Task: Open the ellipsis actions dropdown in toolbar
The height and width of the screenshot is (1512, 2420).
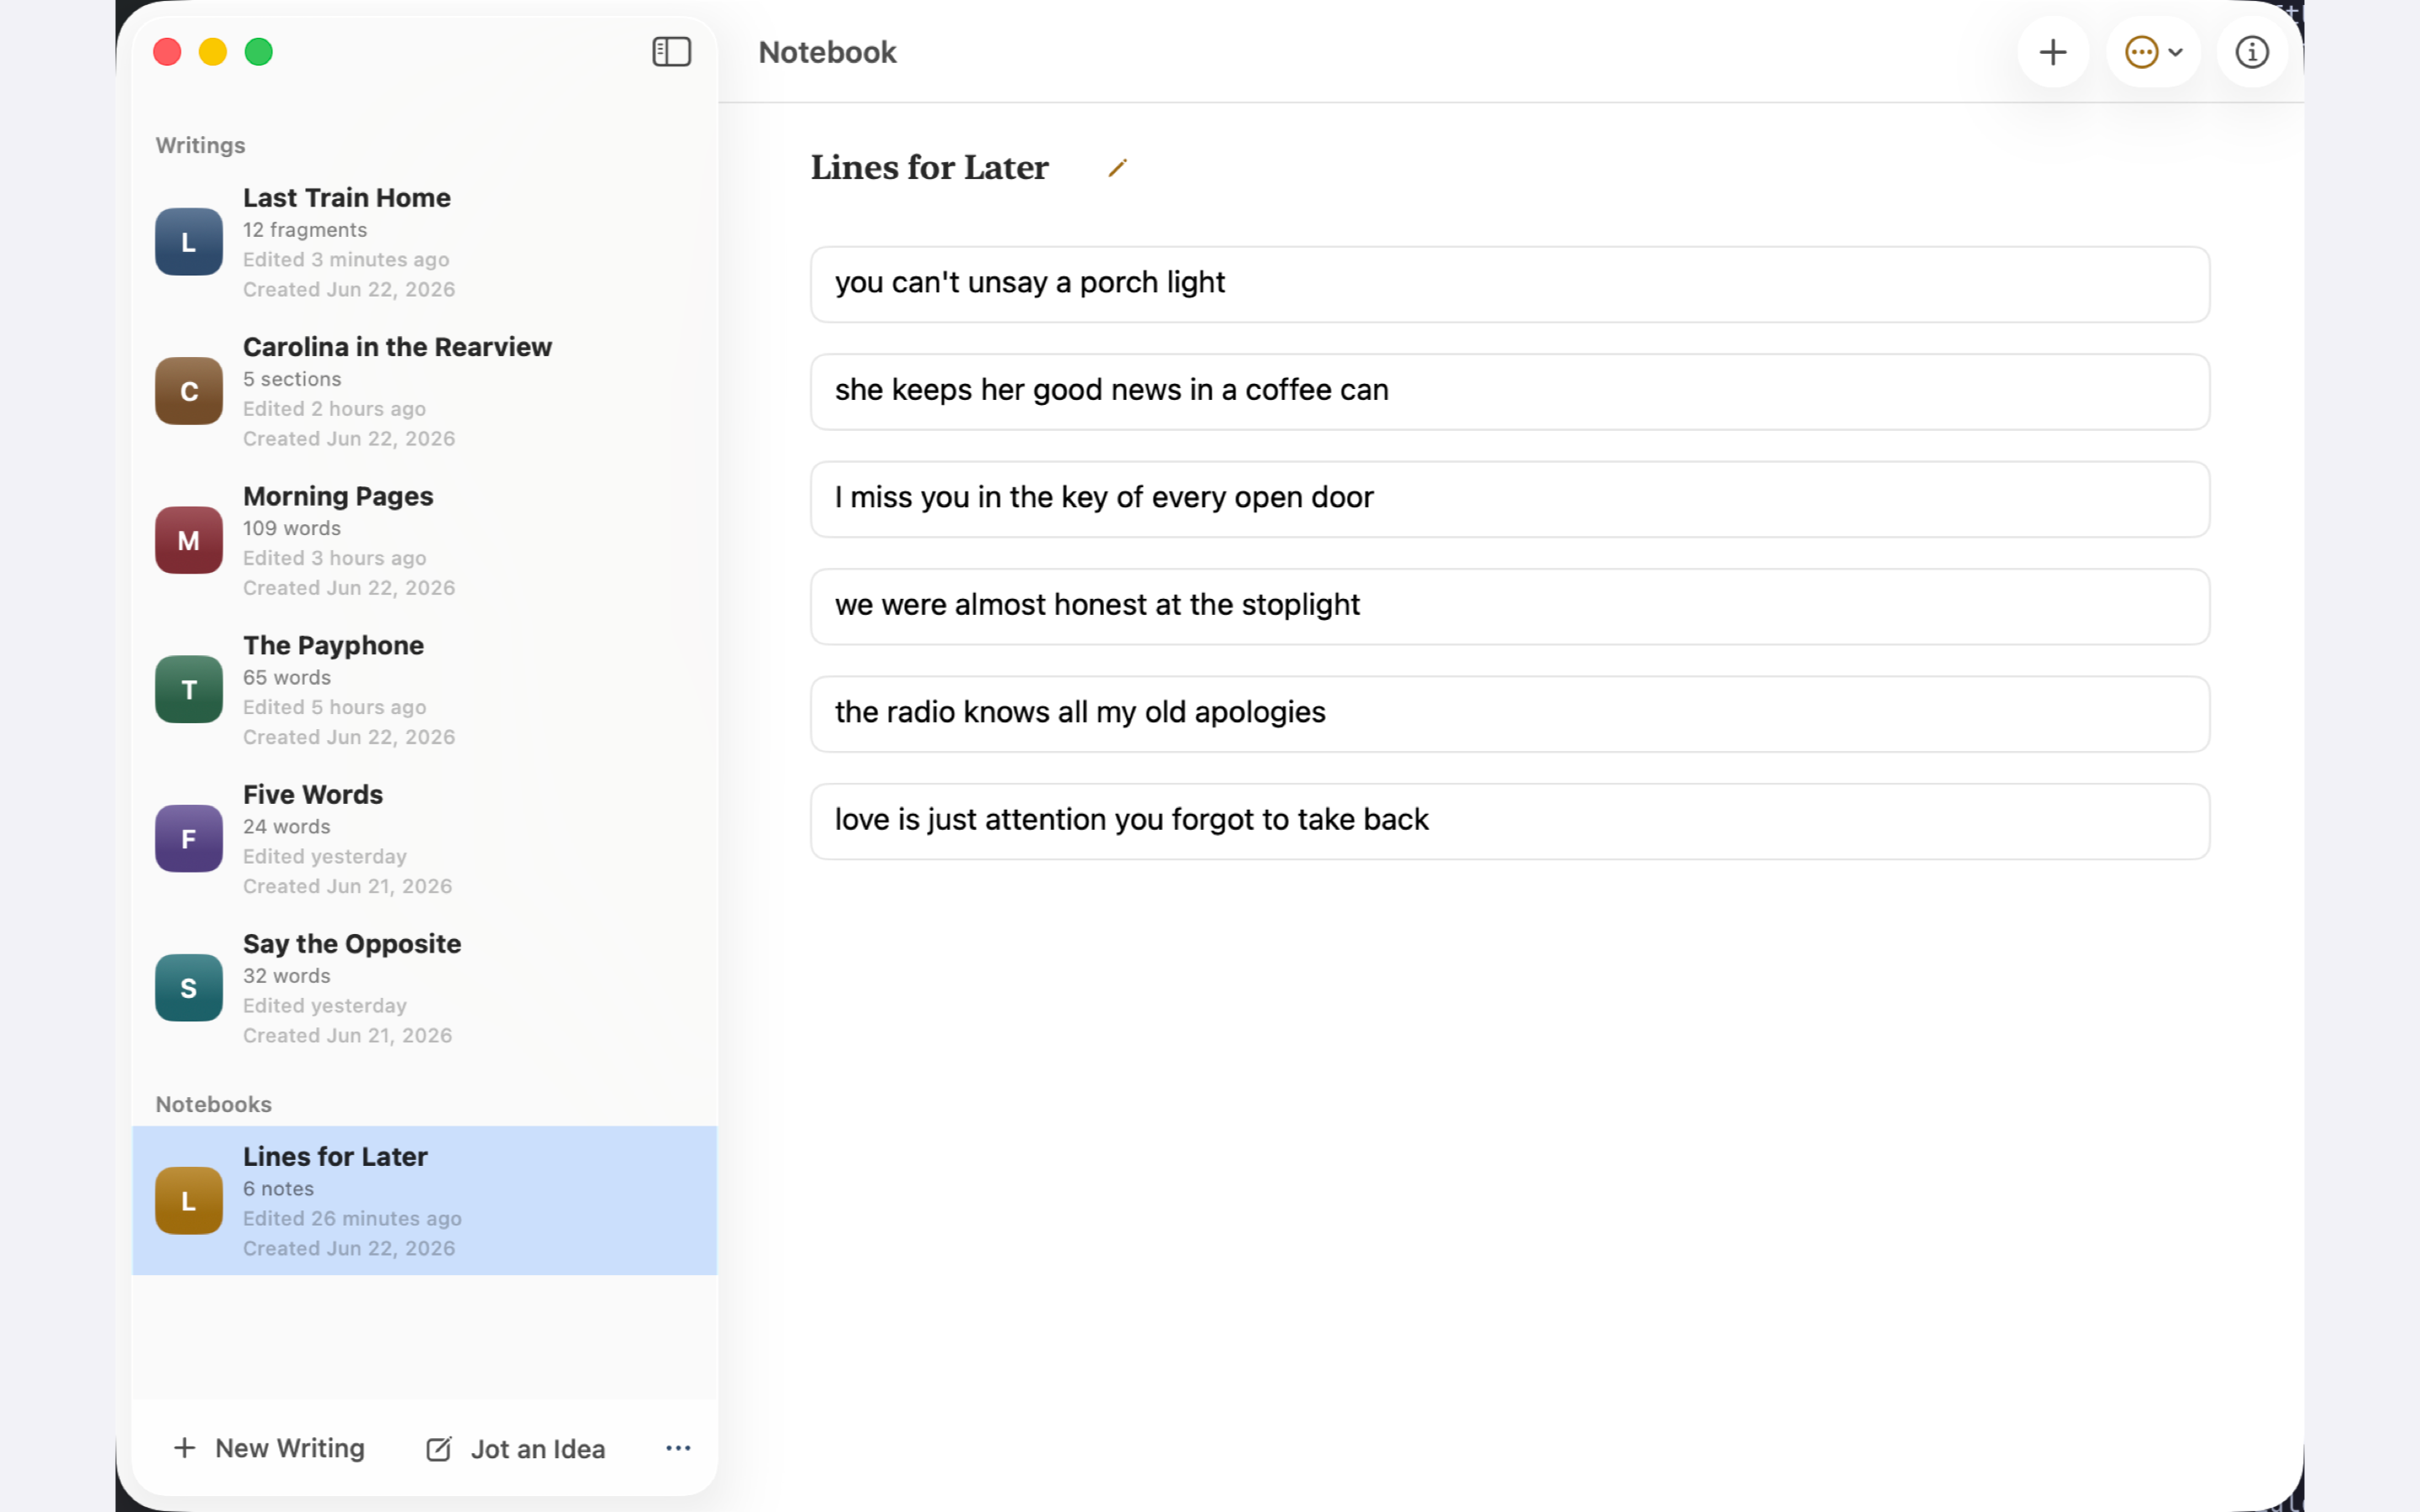Action: click(x=2153, y=52)
